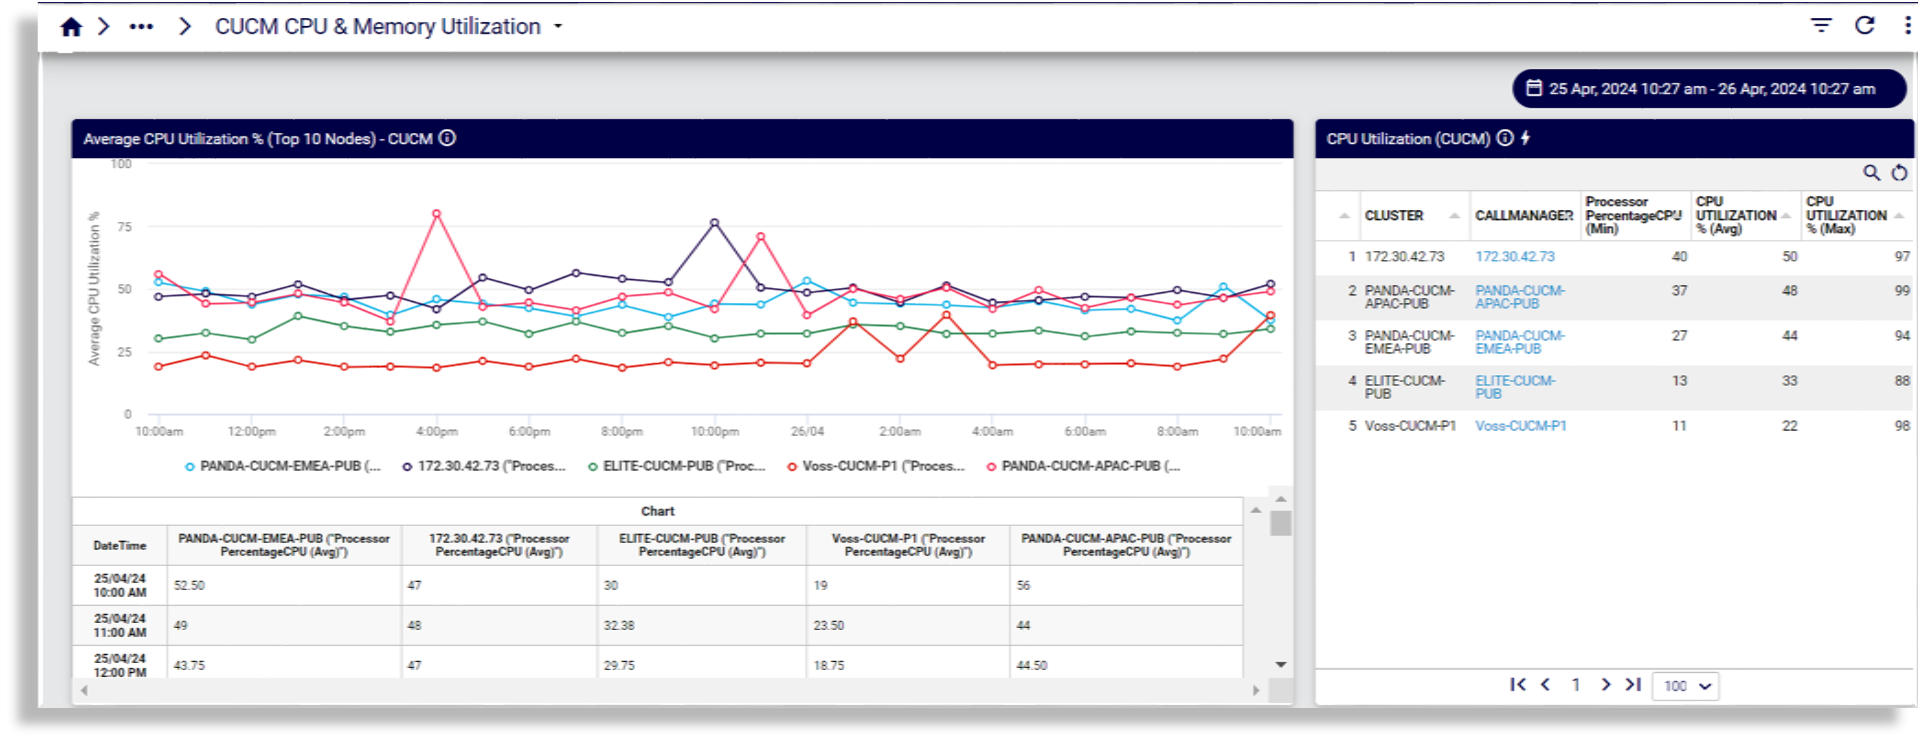Toggle the PANDA-CUCM-APAC-PUB legend series
The width and height of the screenshot is (1920, 742).
1084,466
